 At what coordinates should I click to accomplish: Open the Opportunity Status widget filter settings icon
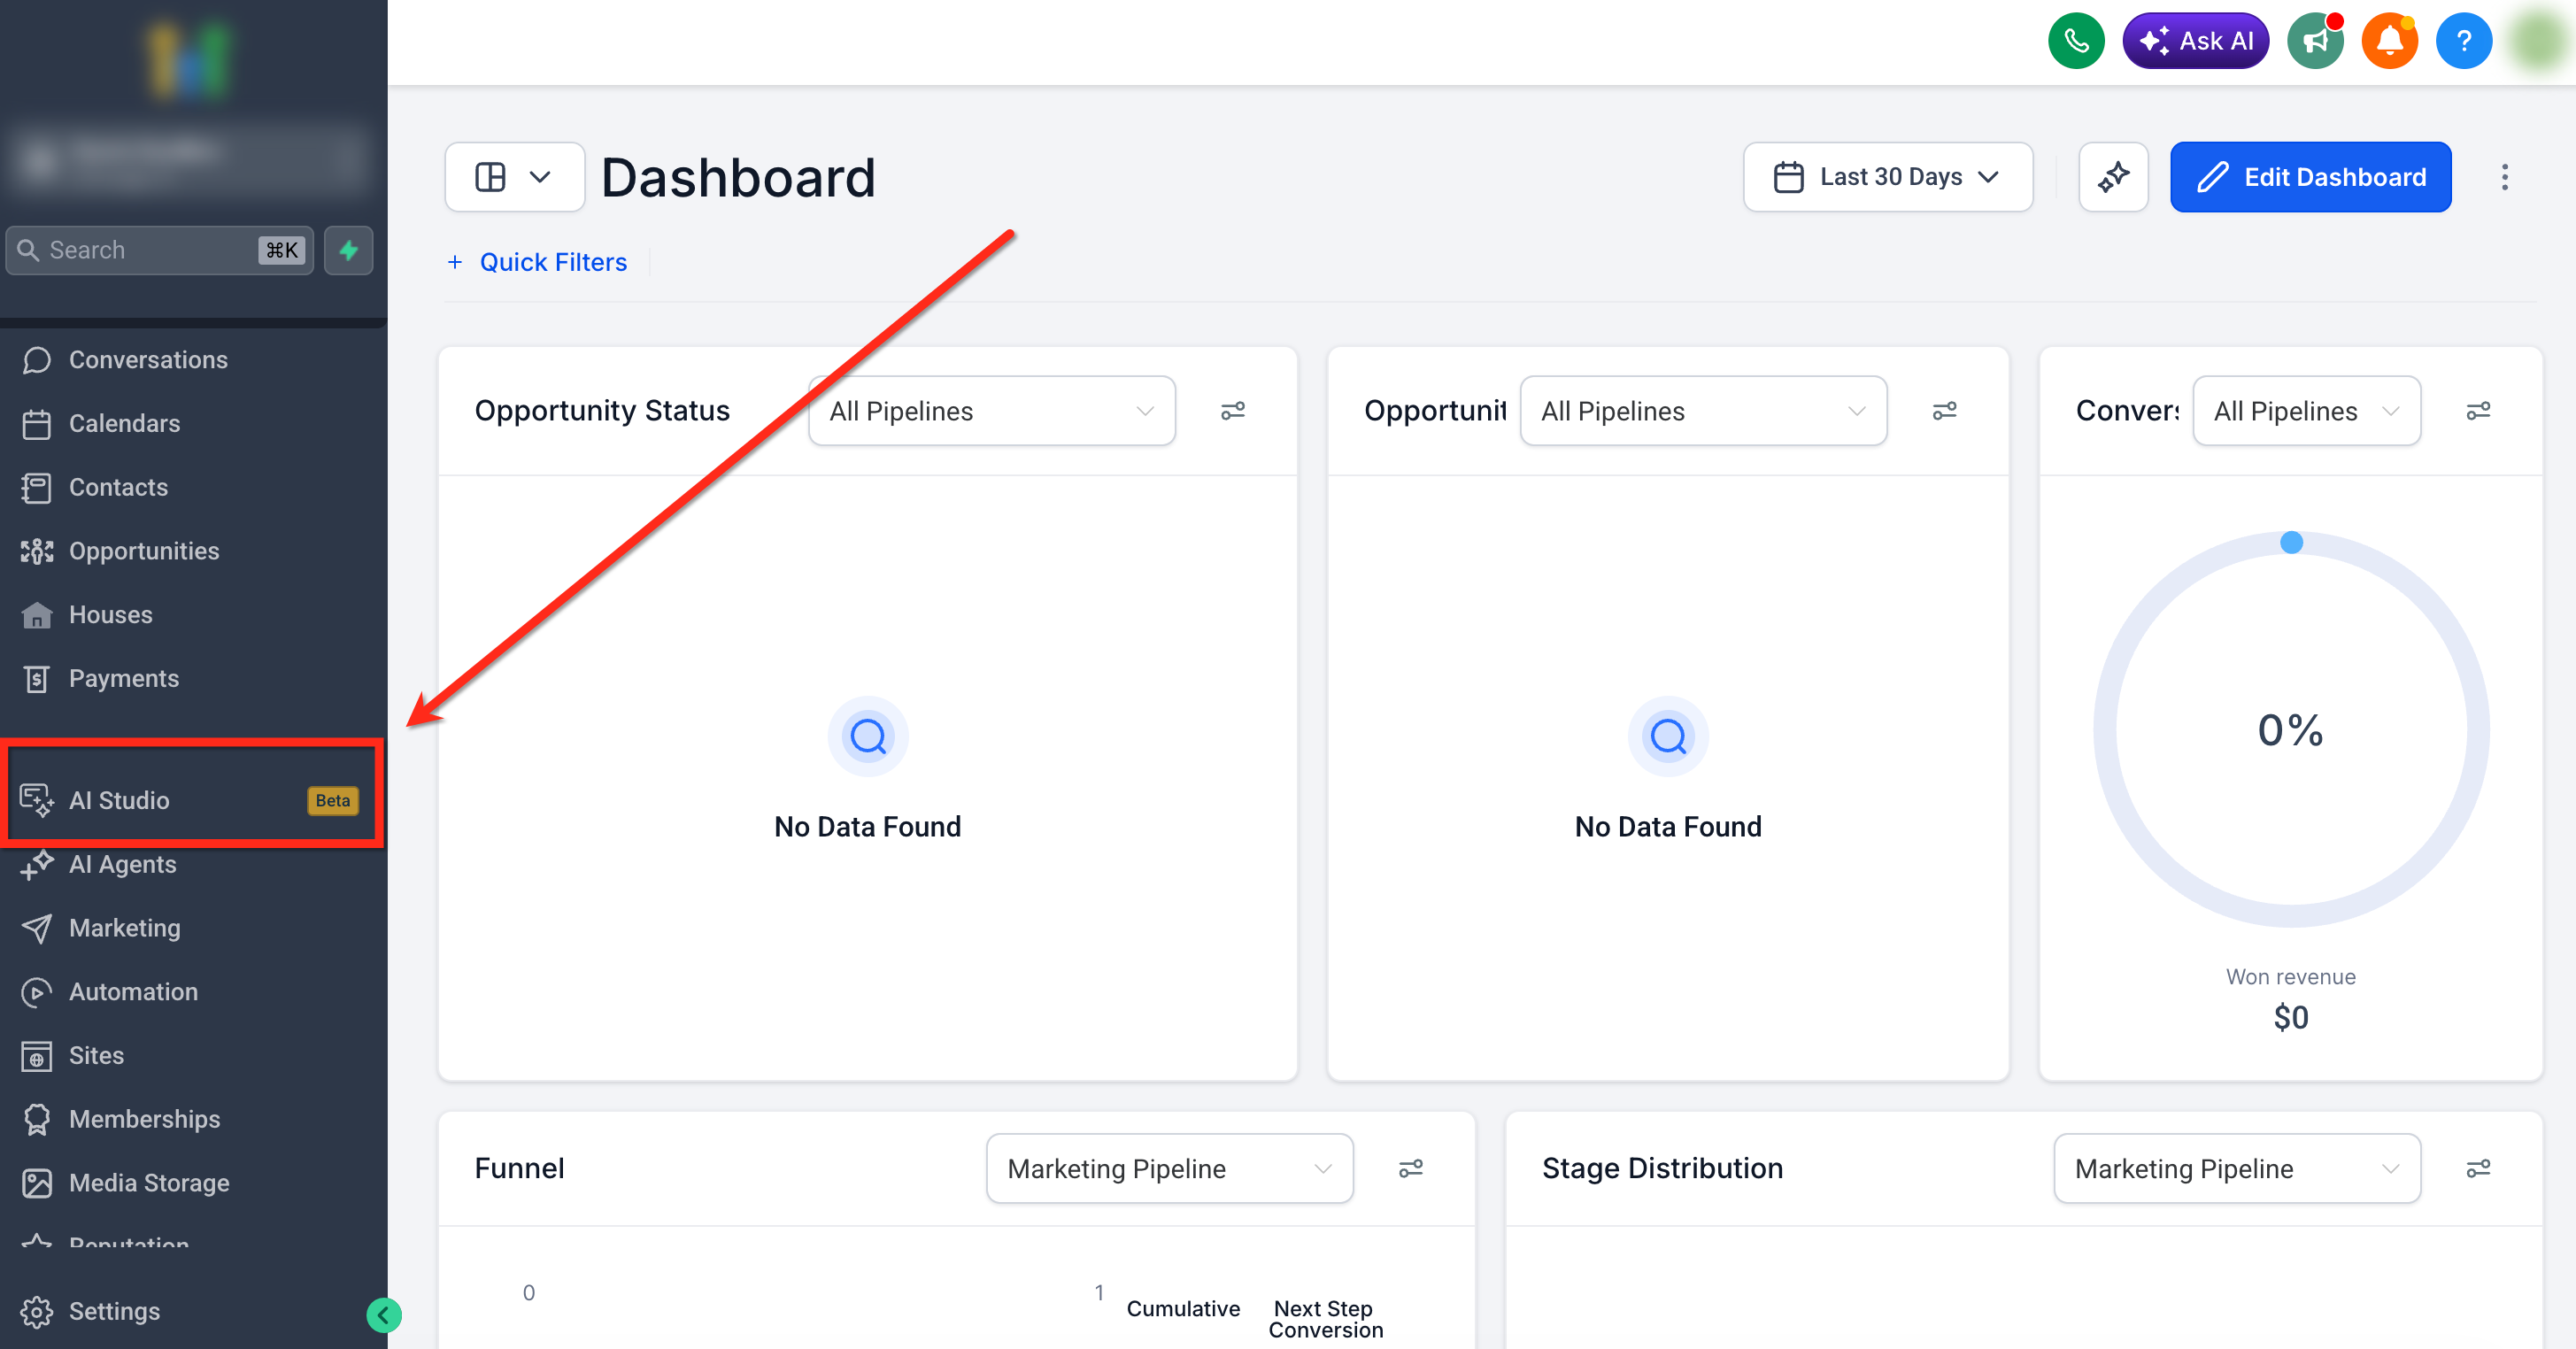[1232, 411]
